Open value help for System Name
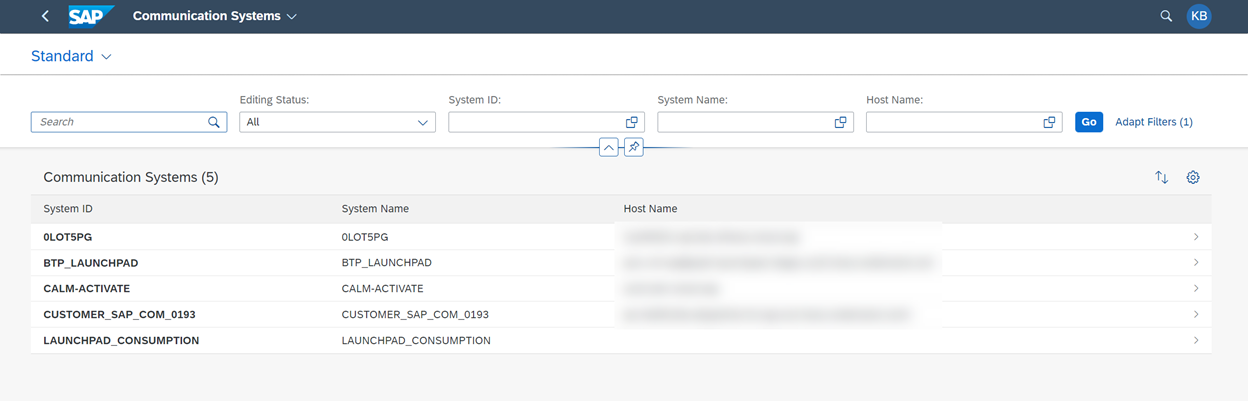The height and width of the screenshot is (401, 1248). pyautogui.click(x=841, y=122)
